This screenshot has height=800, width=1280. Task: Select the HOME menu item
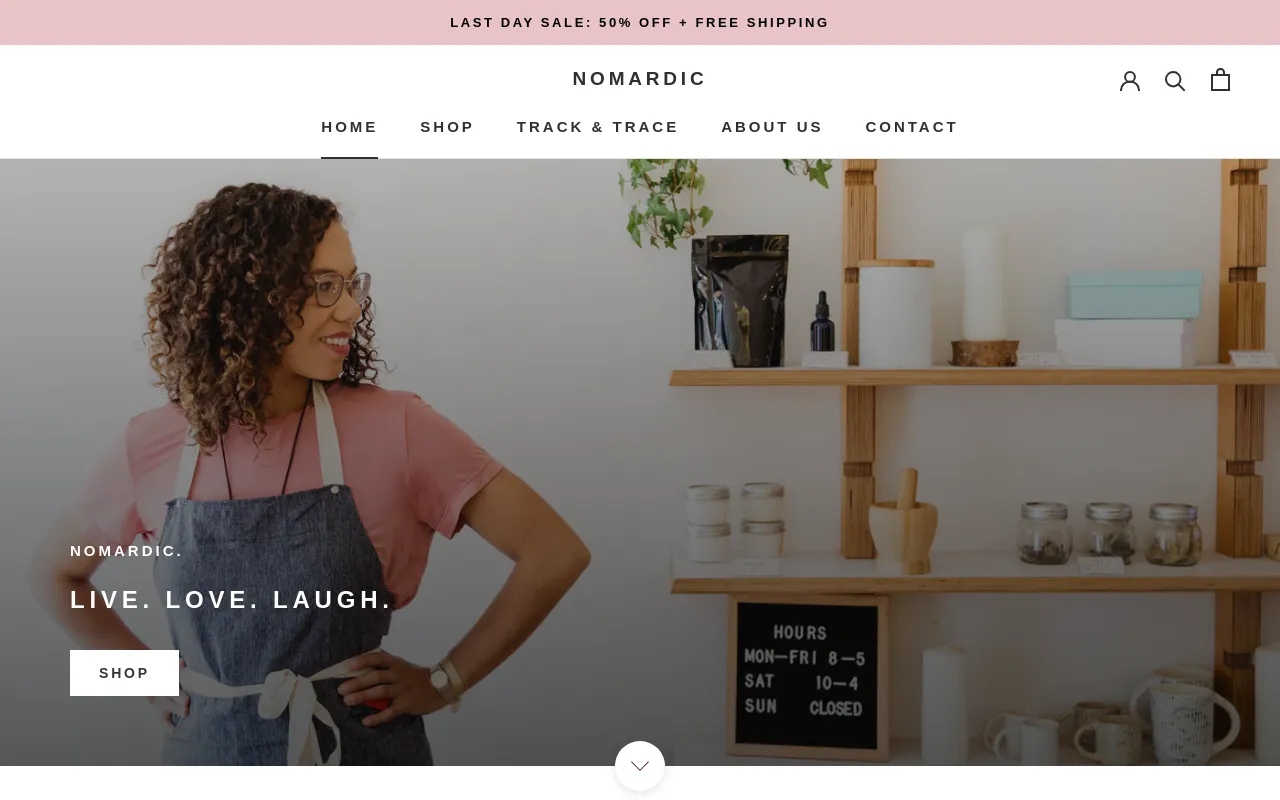click(349, 127)
